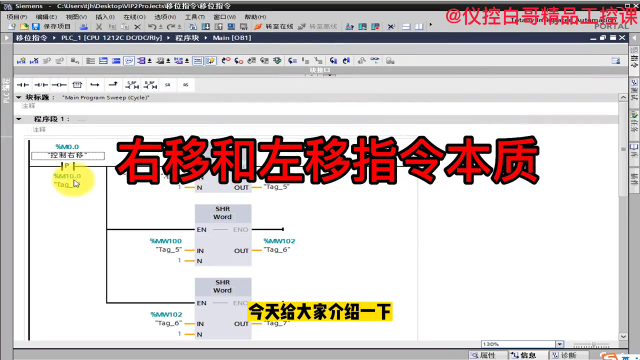Viewport: 640px width, 360px height.
Task: Click the cut scissors icon
Action: coord(99,27)
